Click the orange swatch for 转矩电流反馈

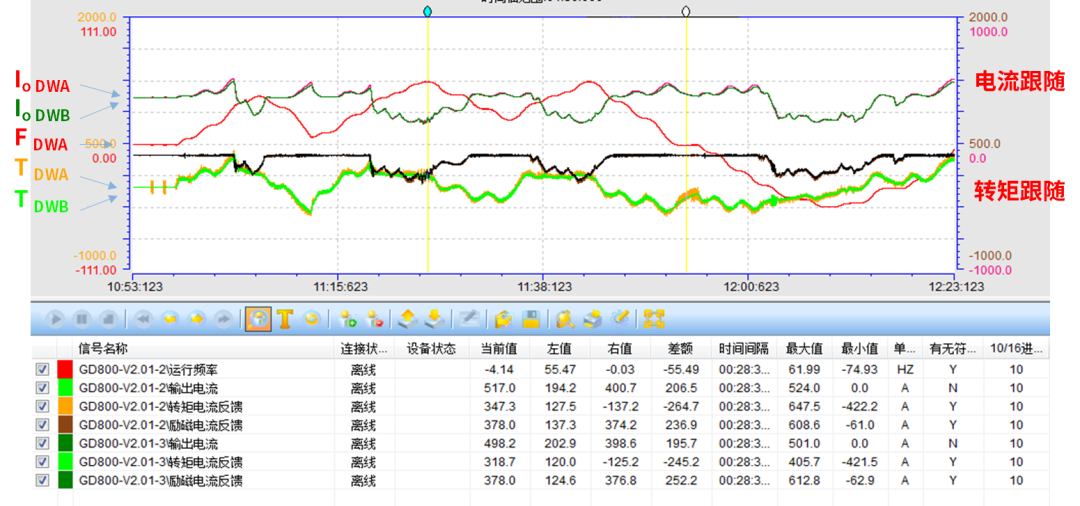click(66, 406)
